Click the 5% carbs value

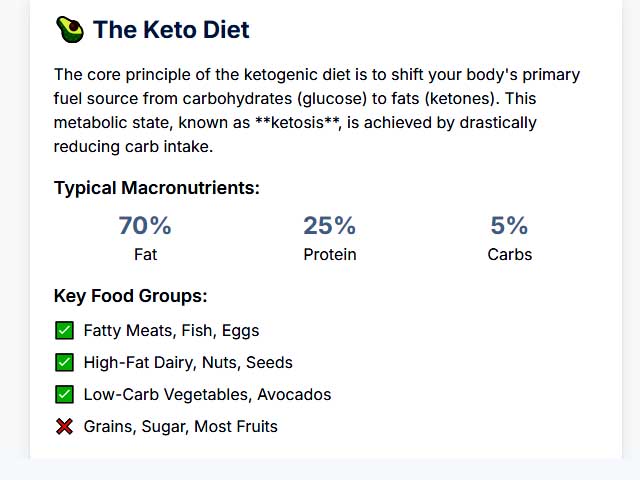(509, 225)
